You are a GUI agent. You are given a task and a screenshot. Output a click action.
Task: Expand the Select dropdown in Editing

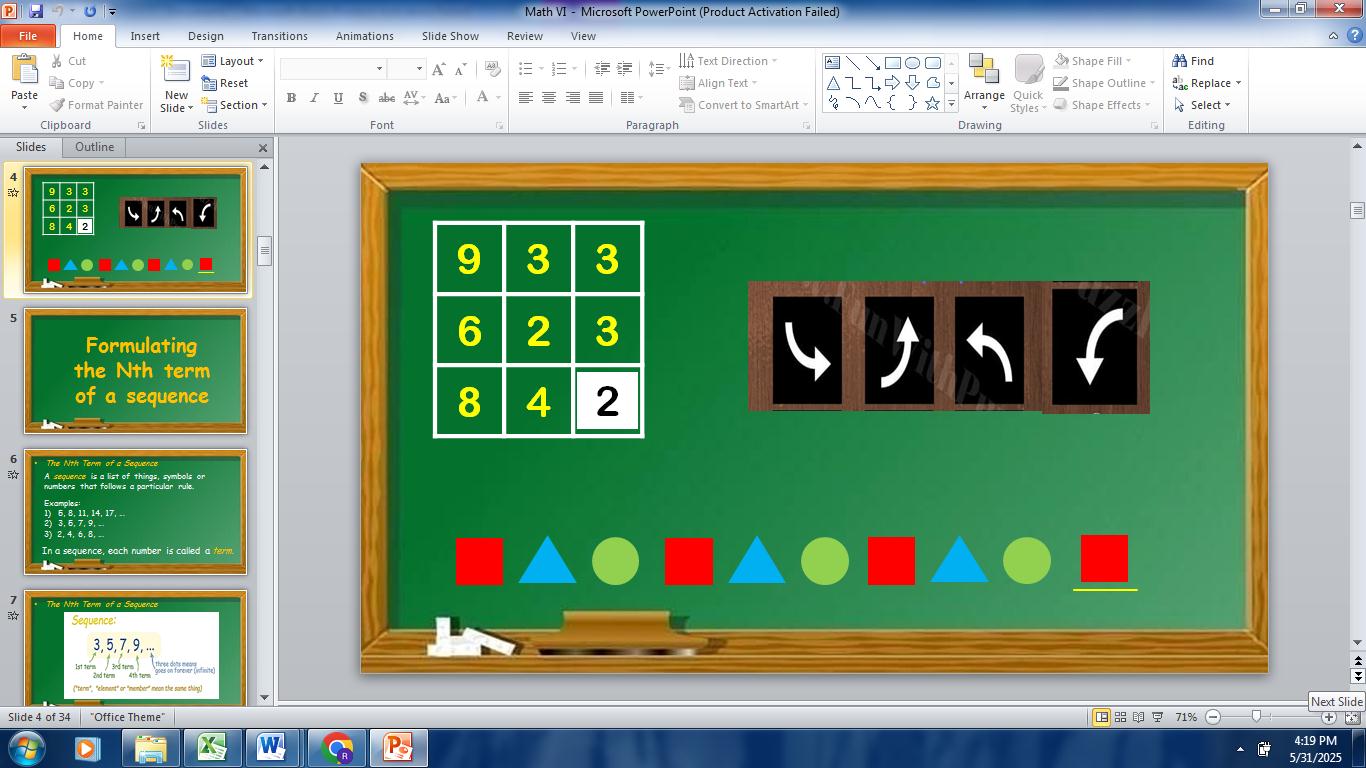1201,105
